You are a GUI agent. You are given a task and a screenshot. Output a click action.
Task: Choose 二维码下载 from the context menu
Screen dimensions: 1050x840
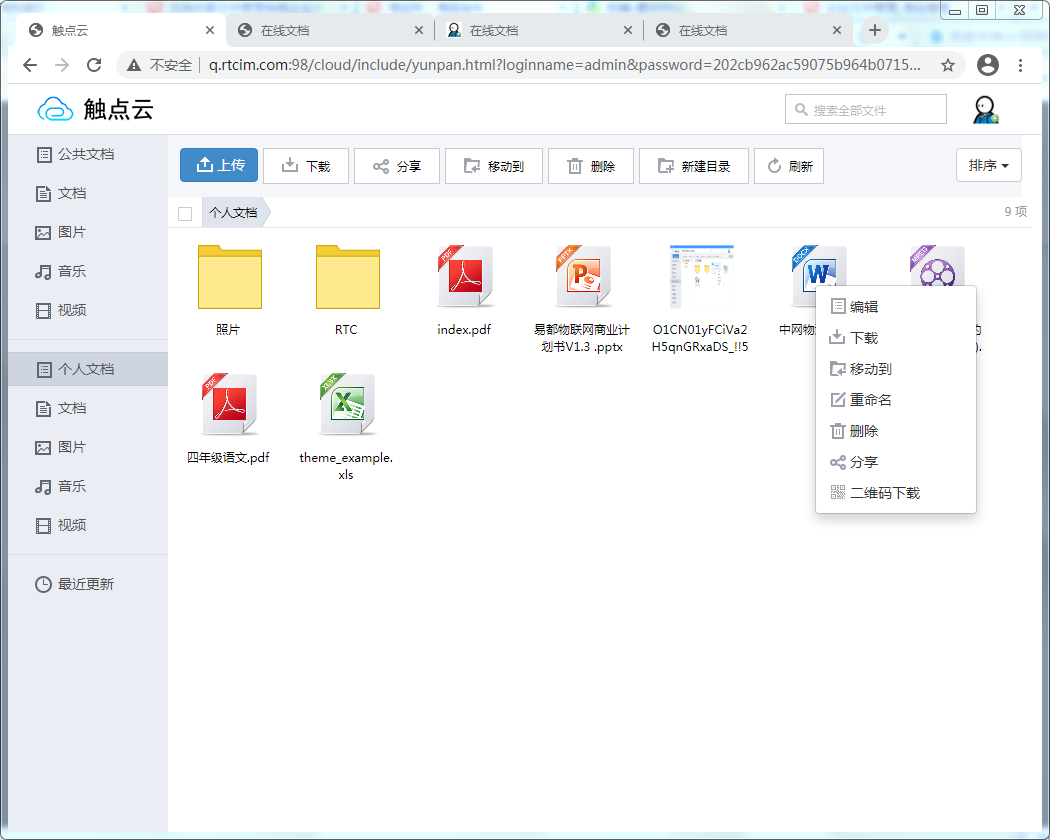(x=884, y=493)
